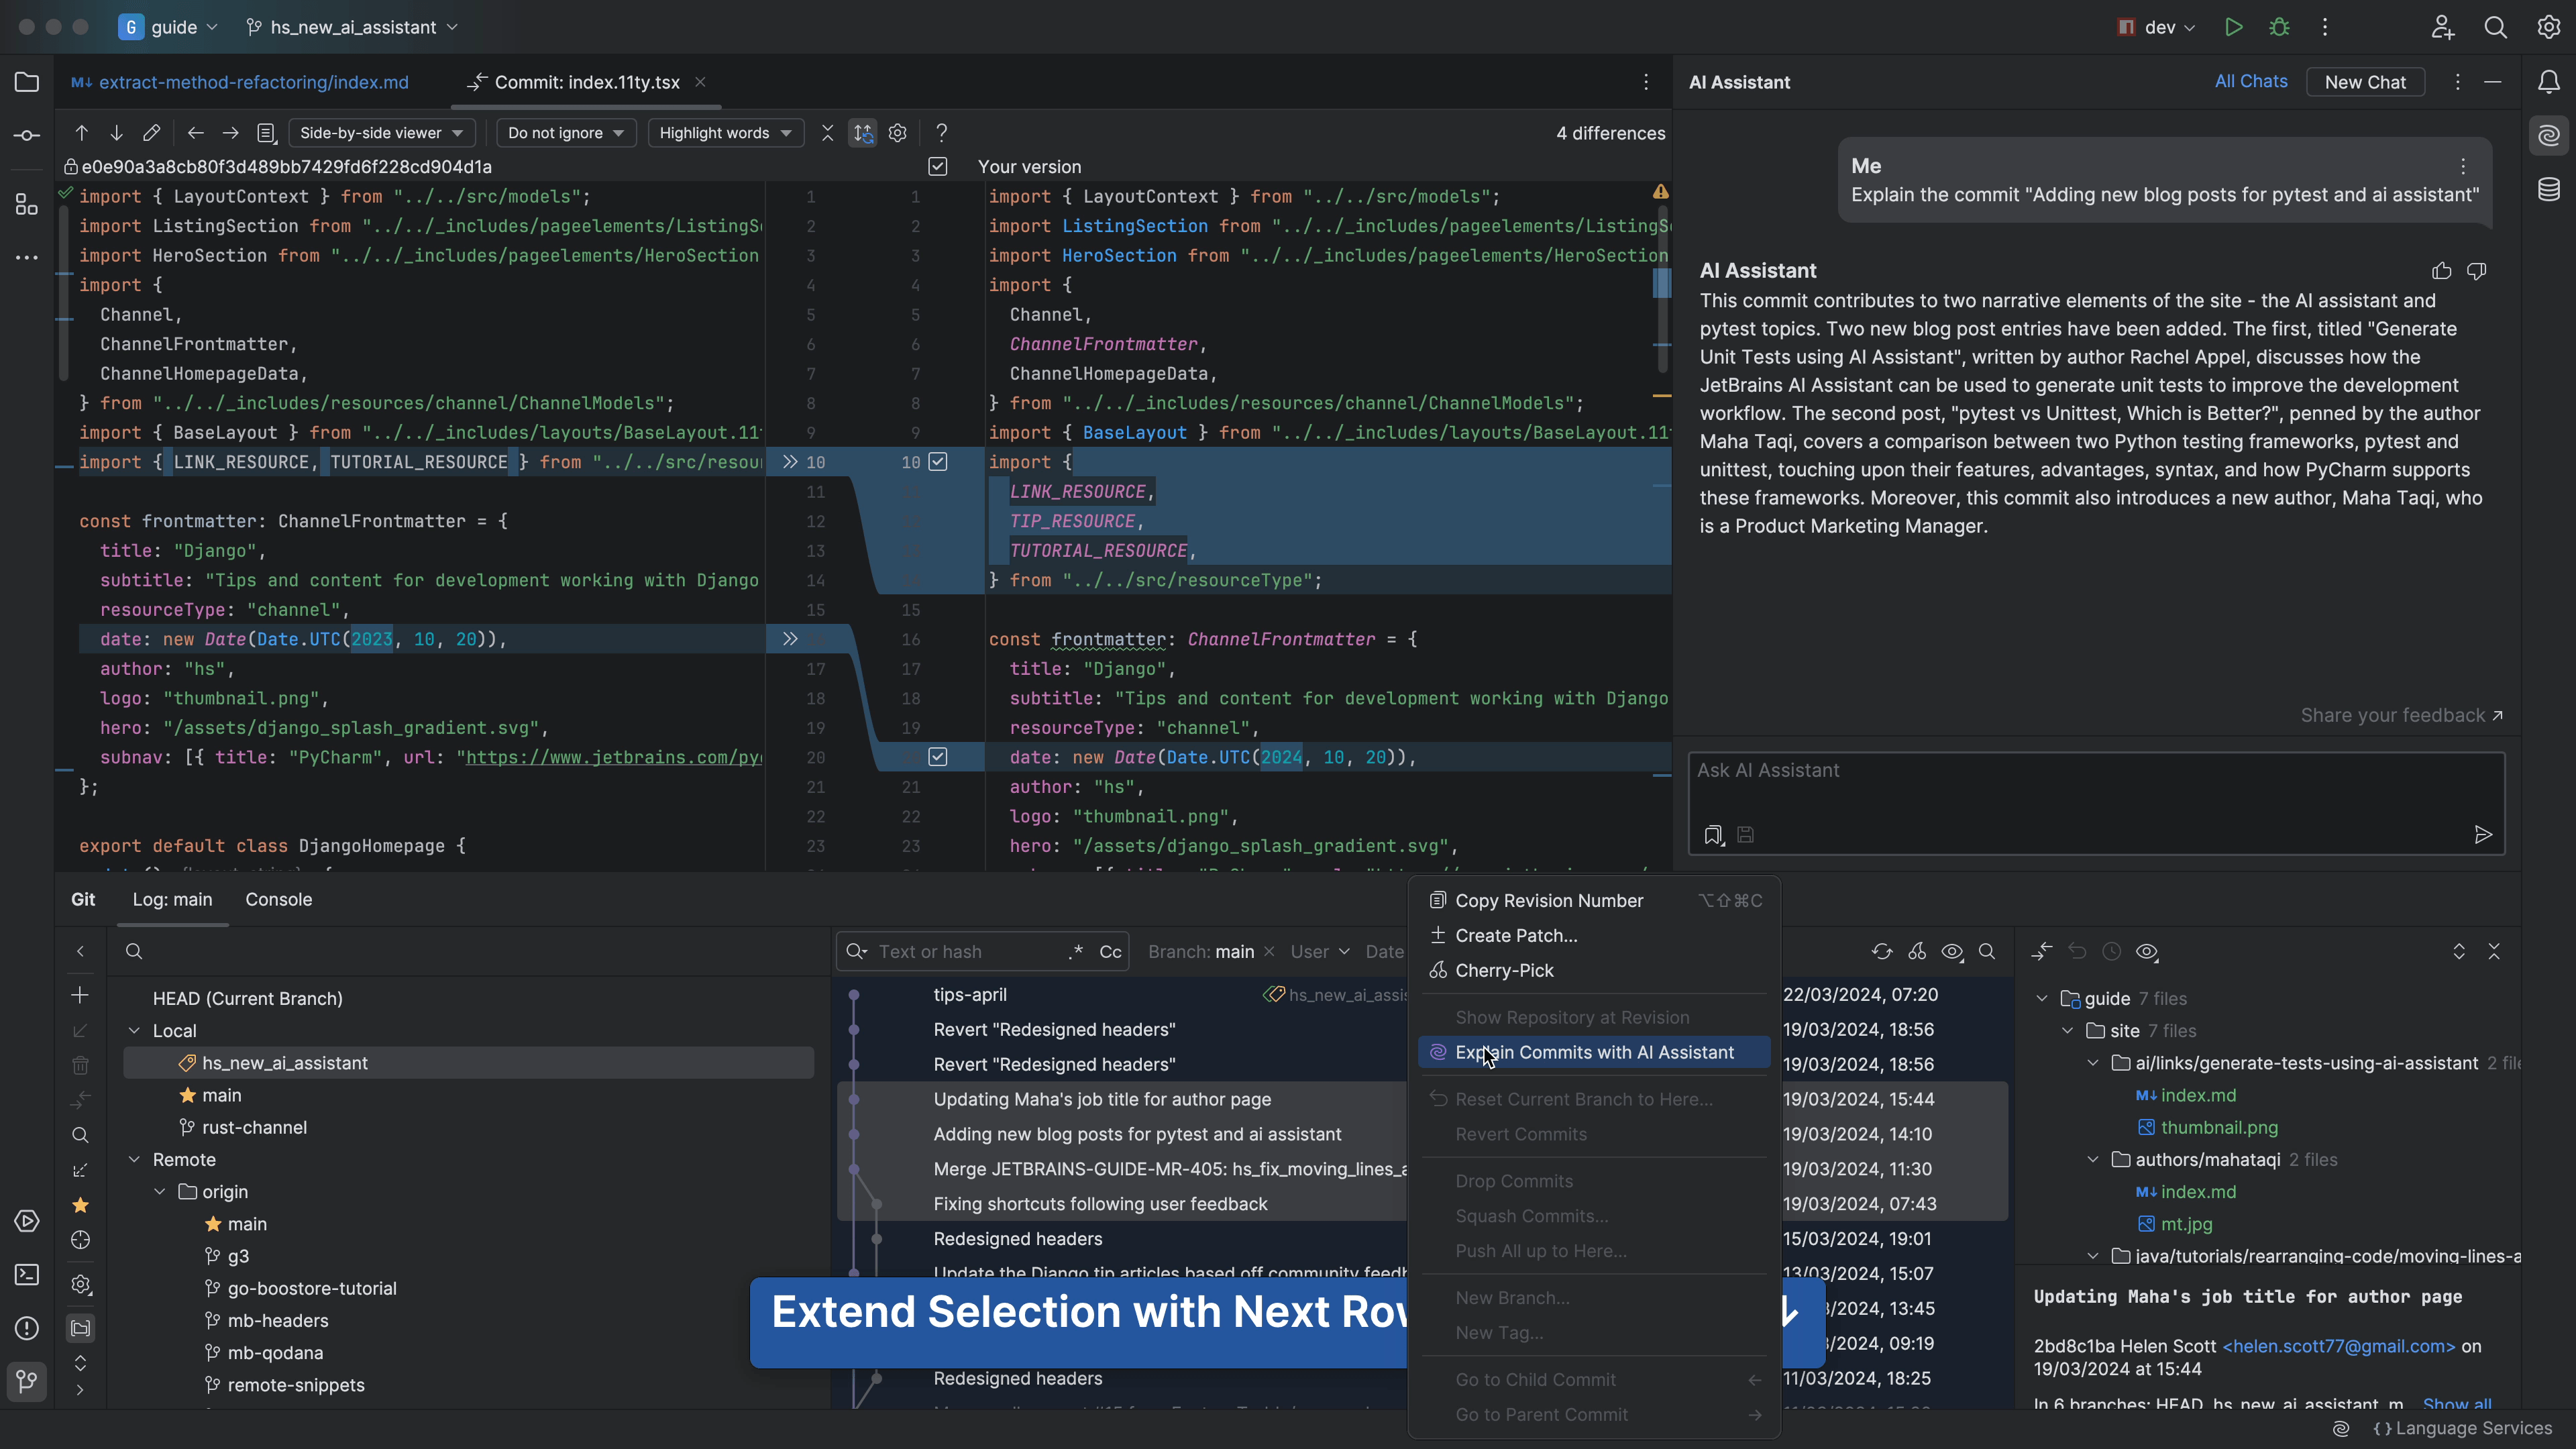The height and width of the screenshot is (1449, 2576).
Task: Toggle synchronized scrolling icon in diff toolbar
Action: 862,133
